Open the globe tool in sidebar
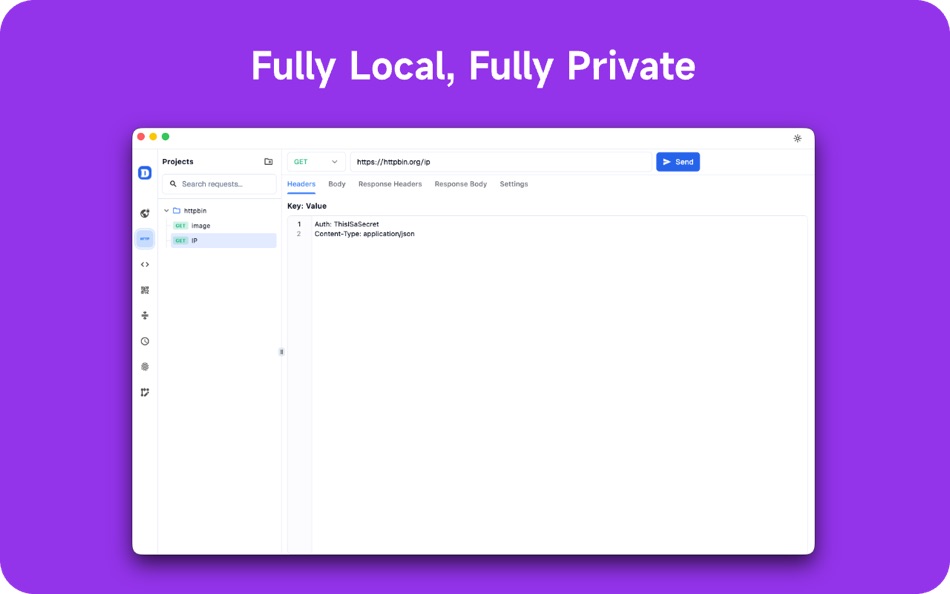This screenshot has height=594, width=950. (x=145, y=213)
